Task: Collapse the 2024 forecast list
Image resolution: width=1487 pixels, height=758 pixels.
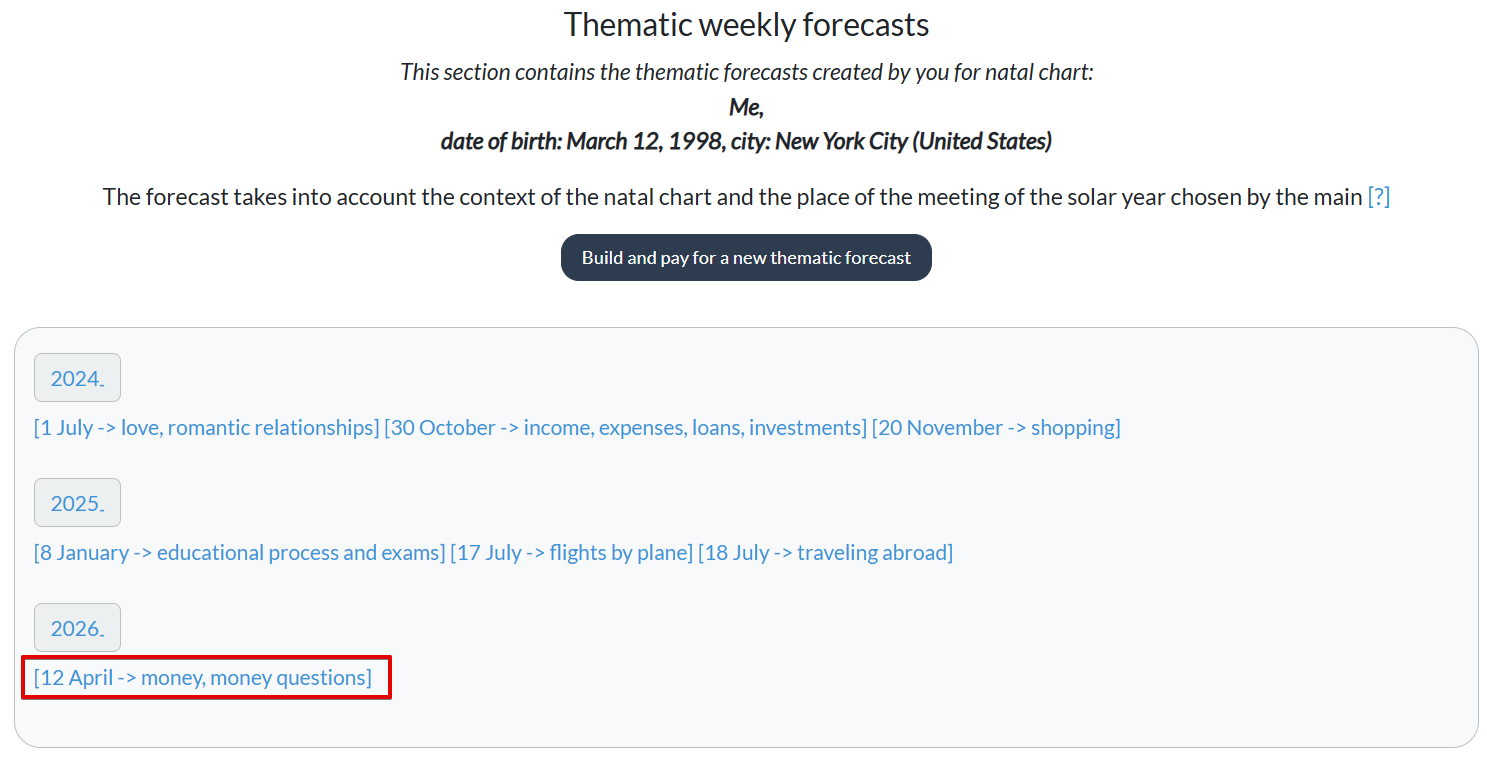Action: click(x=77, y=377)
